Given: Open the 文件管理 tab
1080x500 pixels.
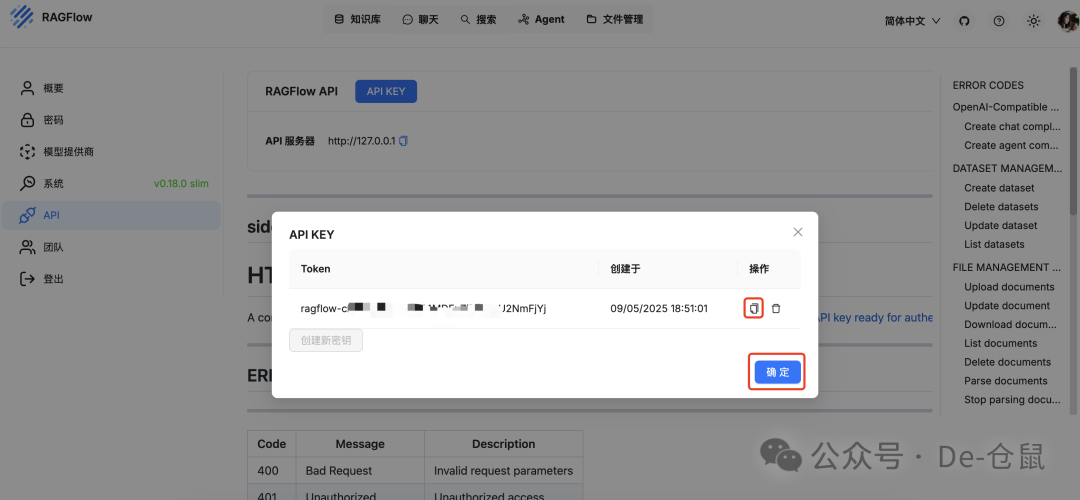Looking at the screenshot, I should (x=615, y=19).
